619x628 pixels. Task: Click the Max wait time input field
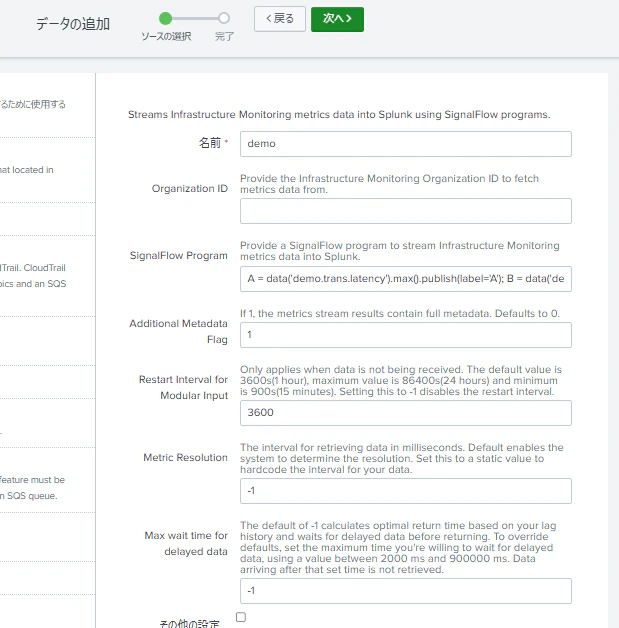(406, 591)
